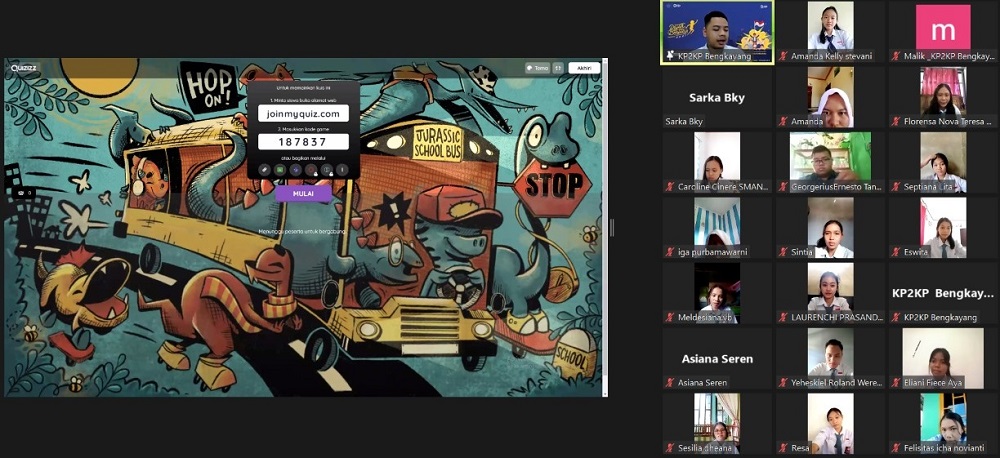
Task: Click the Quizizz logo in the top-left corner
Action: (x=24, y=68)
